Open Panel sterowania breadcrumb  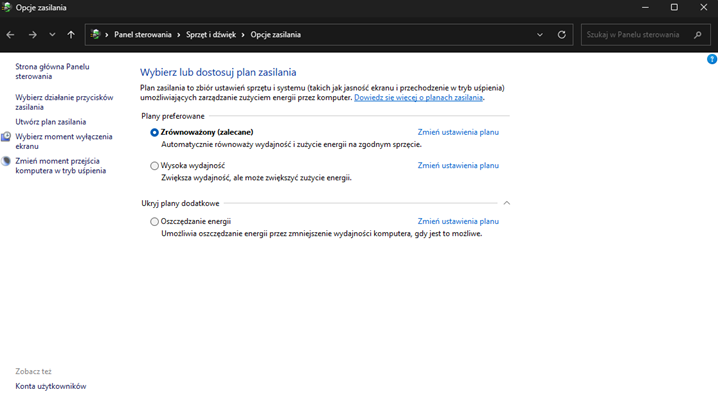click(143, 35)
